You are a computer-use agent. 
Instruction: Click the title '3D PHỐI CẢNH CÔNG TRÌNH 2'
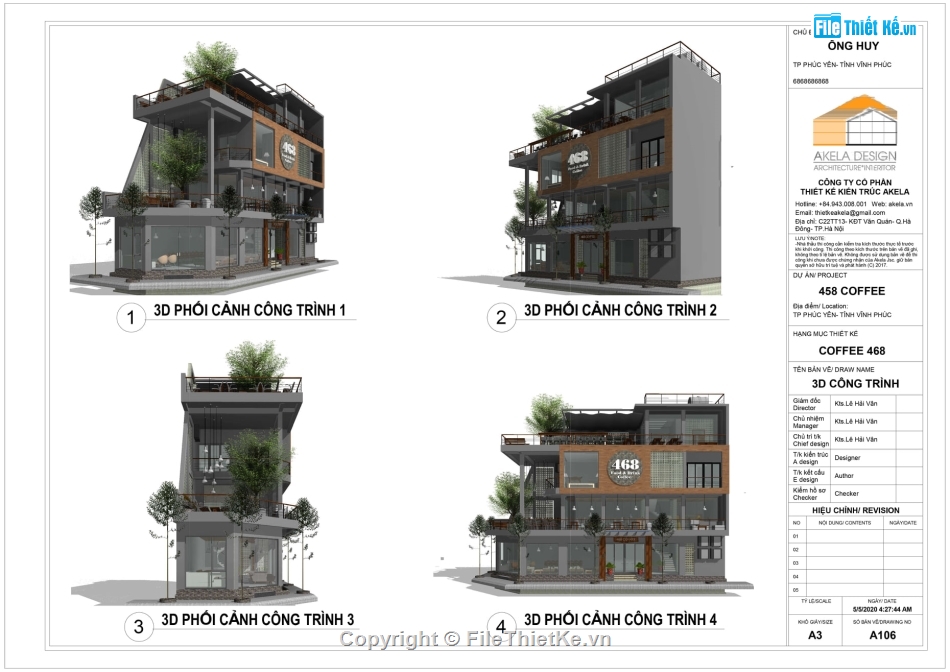click(x=620, y=310)
